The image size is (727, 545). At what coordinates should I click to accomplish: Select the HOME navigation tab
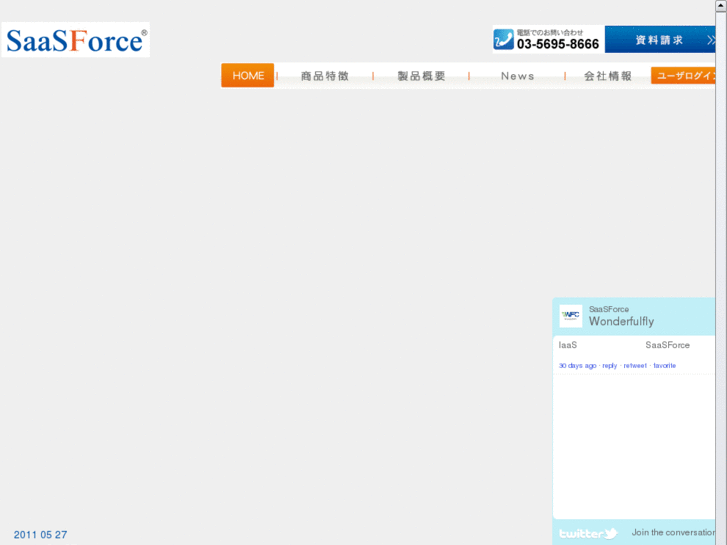pos(248,76)
